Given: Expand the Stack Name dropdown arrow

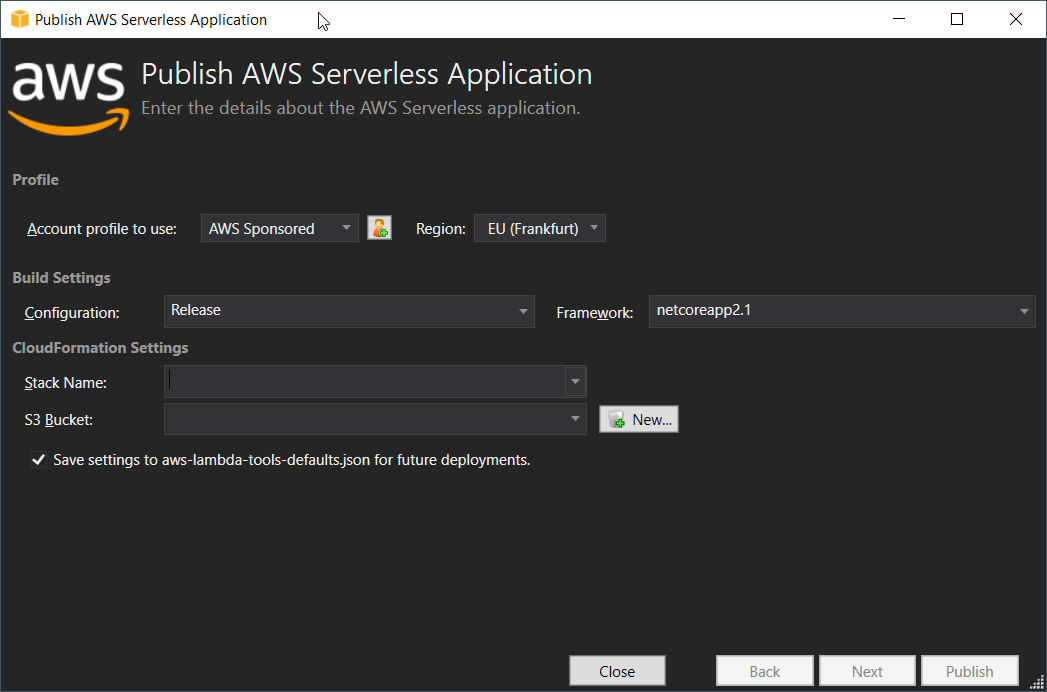Looking at the screenshot, I should [x=575, y=381].
